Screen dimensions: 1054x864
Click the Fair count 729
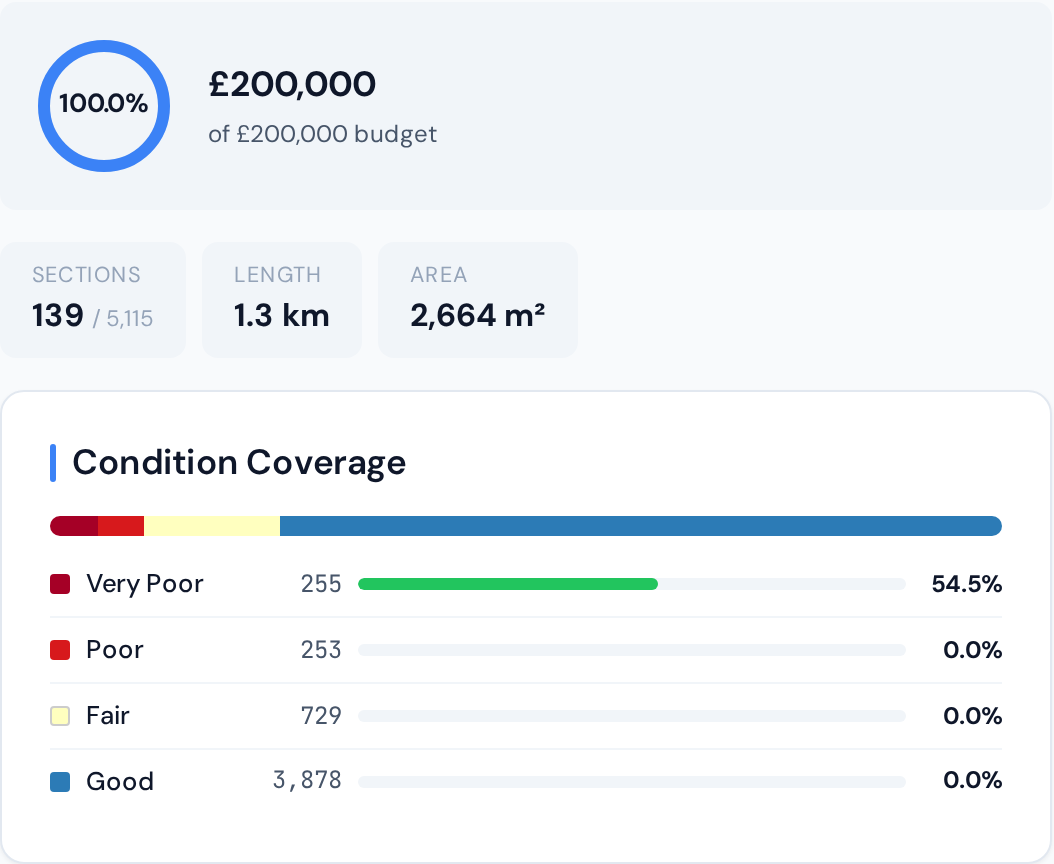(x=321, y=715)
